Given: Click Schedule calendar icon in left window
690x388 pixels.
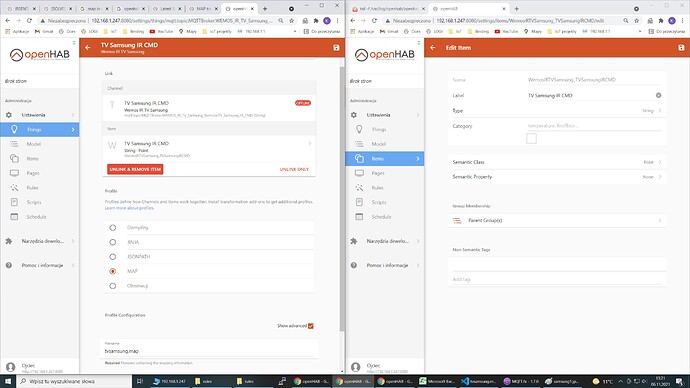Looking at the screenshot, I should tap(15, 216).
